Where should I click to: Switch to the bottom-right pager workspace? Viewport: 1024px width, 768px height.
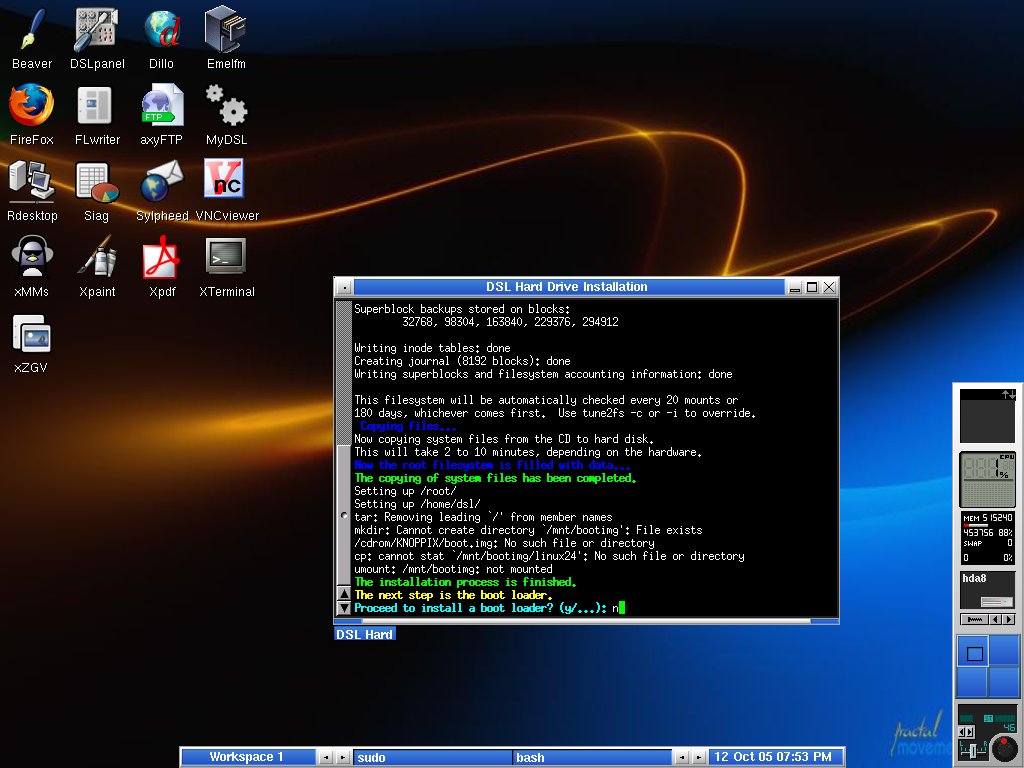[x=1004, y=682]
